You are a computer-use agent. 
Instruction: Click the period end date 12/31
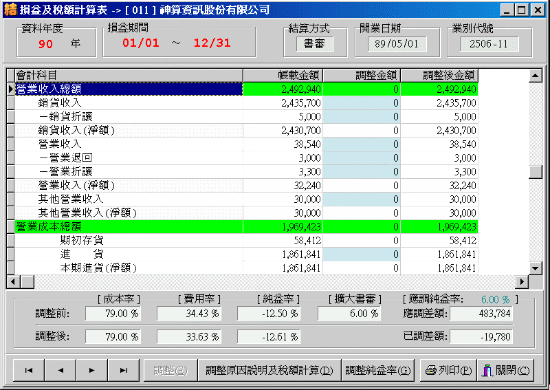(x=212, y=43)
